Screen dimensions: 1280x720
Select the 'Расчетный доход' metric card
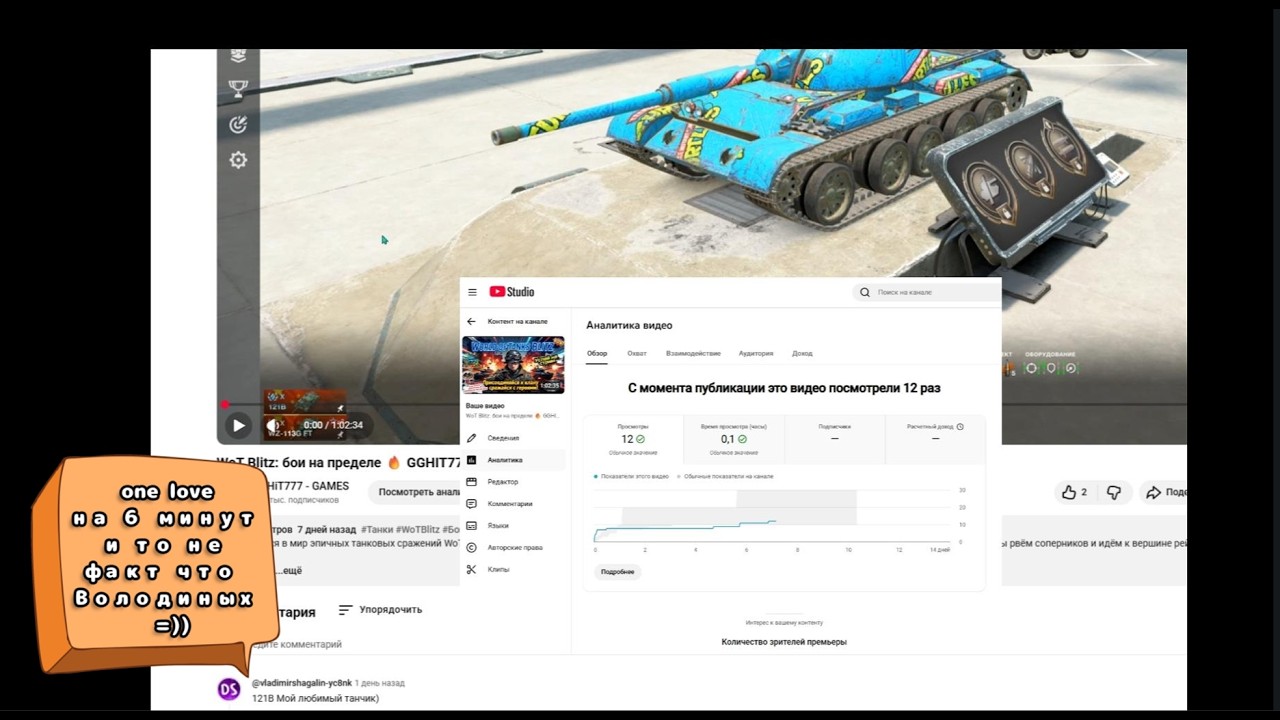tap(935, 439)
